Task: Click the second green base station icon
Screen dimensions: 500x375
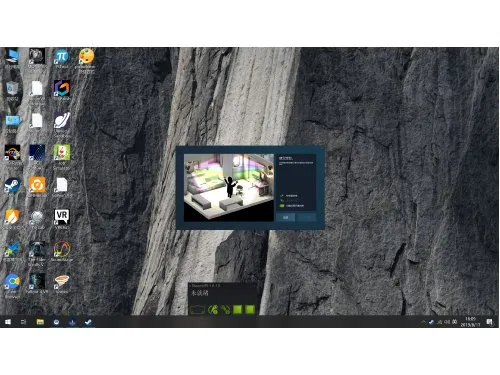Action: [250, 310]
